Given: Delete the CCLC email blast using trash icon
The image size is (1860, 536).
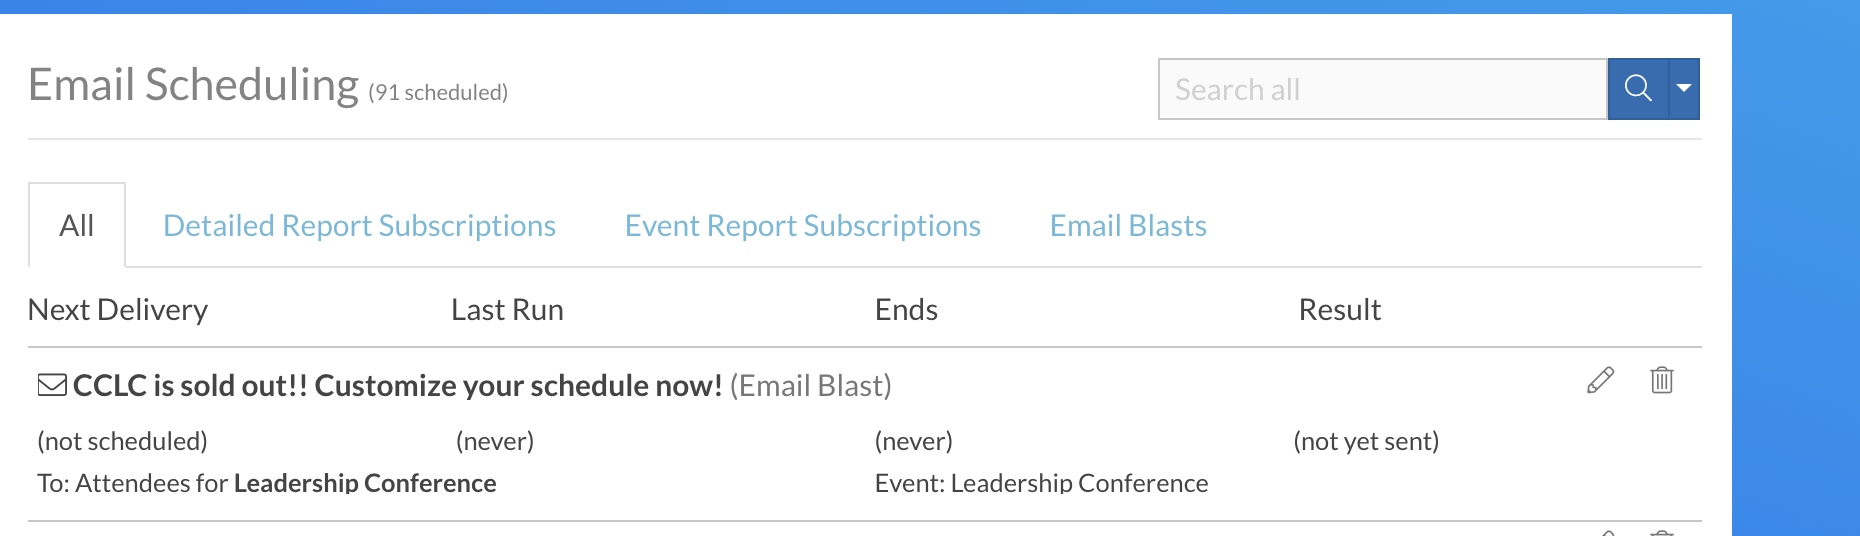Looking at the screenshot, I should (1662, 380).
